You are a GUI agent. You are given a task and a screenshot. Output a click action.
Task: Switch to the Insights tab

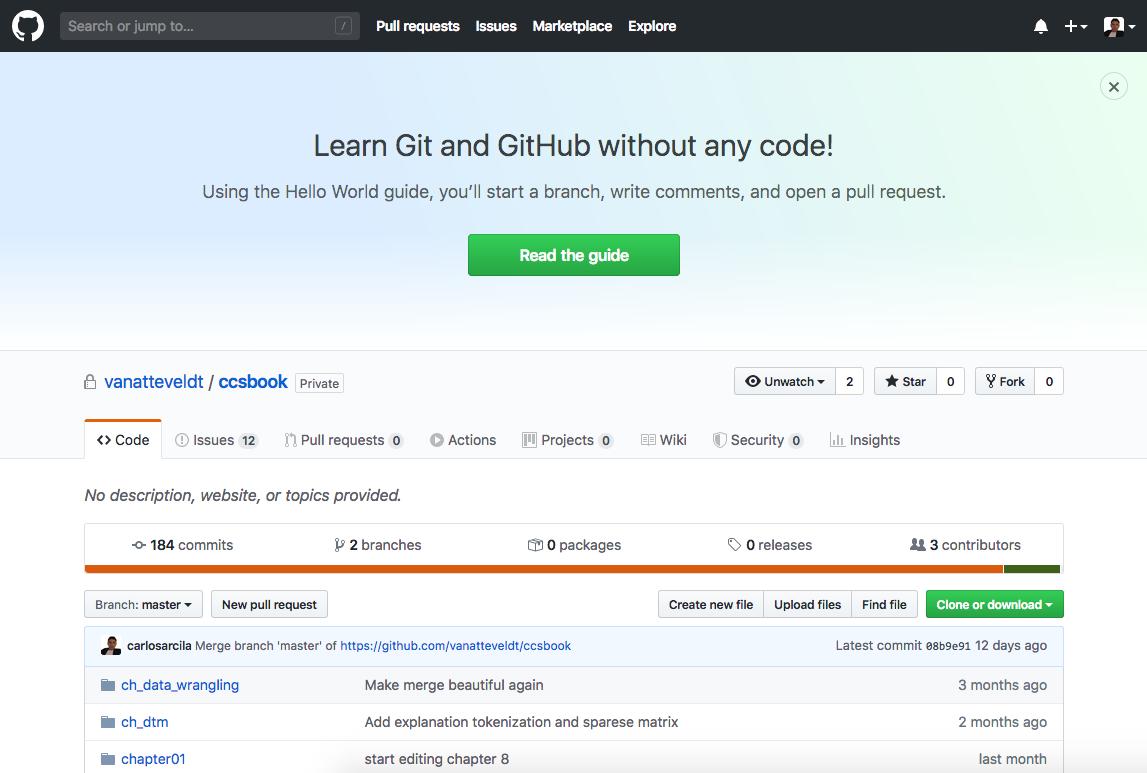pos(865,440)
